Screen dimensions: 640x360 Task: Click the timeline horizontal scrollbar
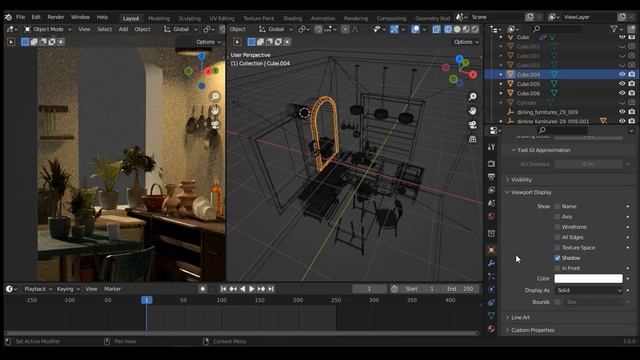pyautogui.click(x=241, y=333)
